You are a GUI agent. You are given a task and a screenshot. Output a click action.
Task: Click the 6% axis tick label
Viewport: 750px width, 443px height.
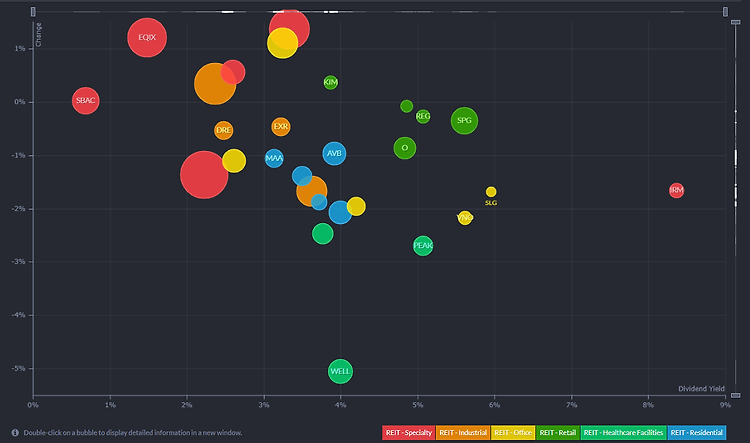(494, 405)
